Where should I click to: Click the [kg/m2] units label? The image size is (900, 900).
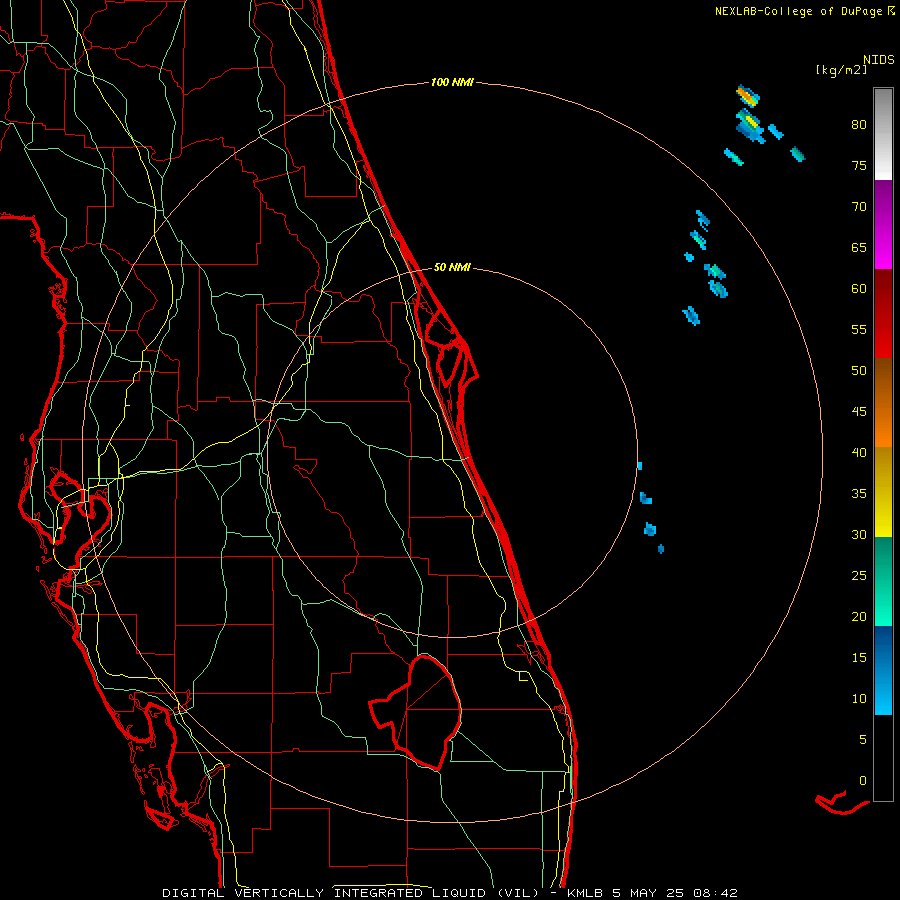(841, 70)
